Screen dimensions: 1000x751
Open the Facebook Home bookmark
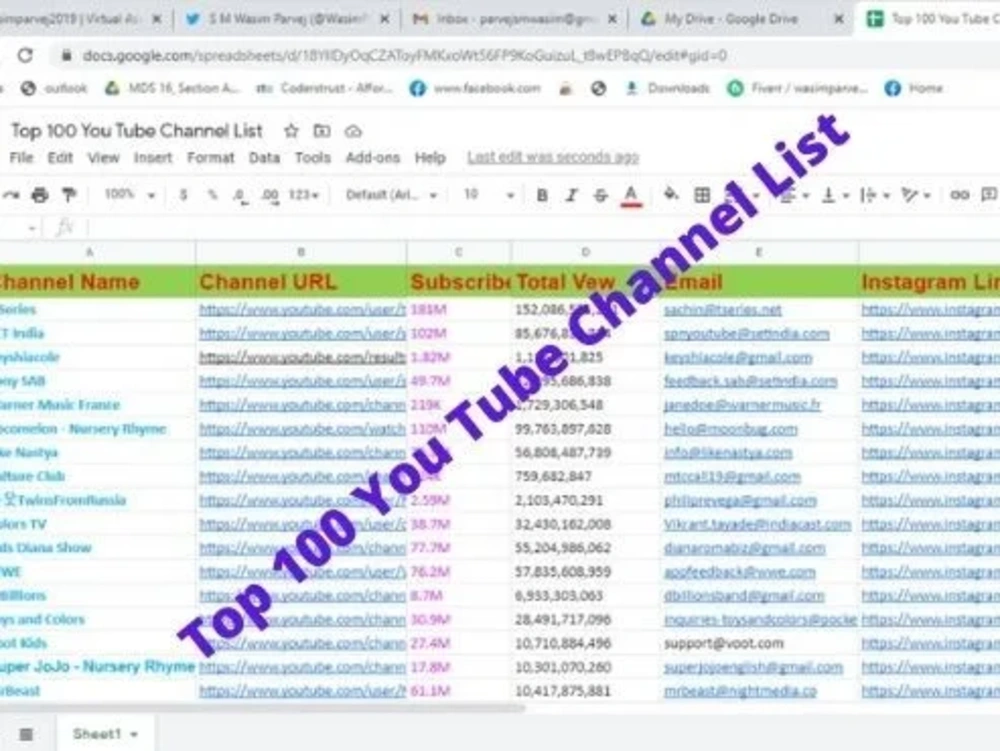point(914,89)
